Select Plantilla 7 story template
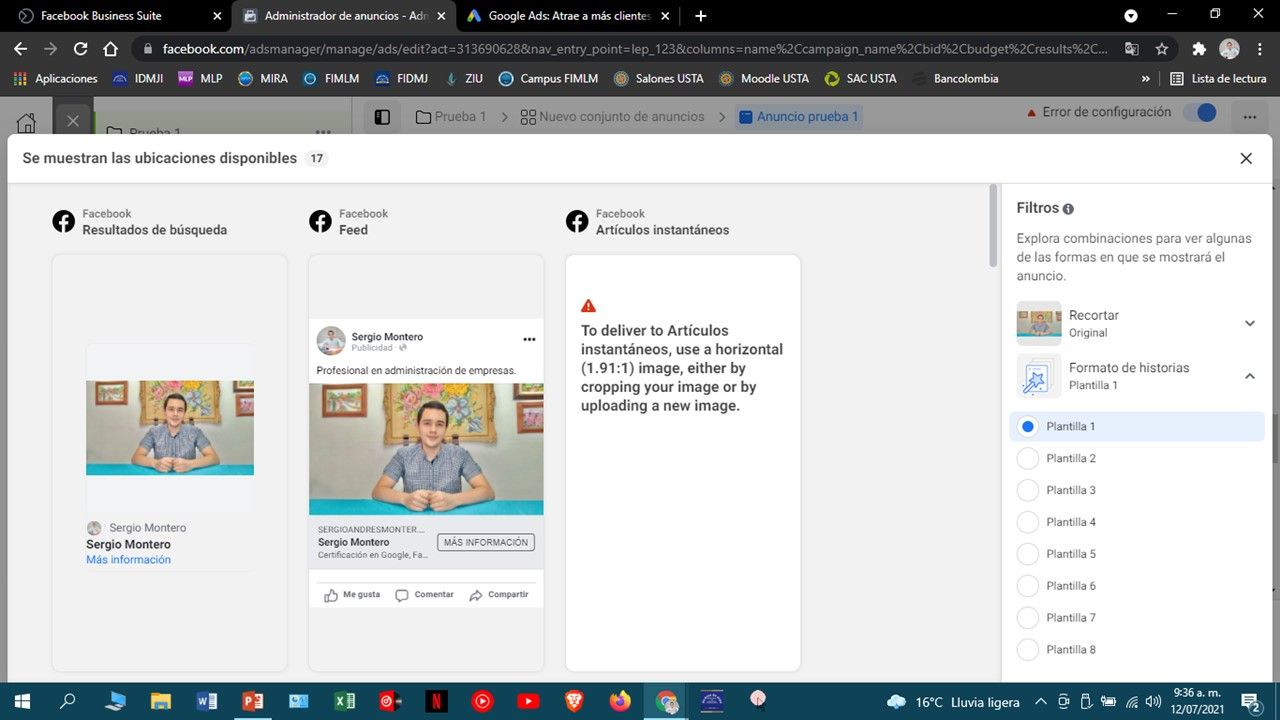 pos(1027,618)
